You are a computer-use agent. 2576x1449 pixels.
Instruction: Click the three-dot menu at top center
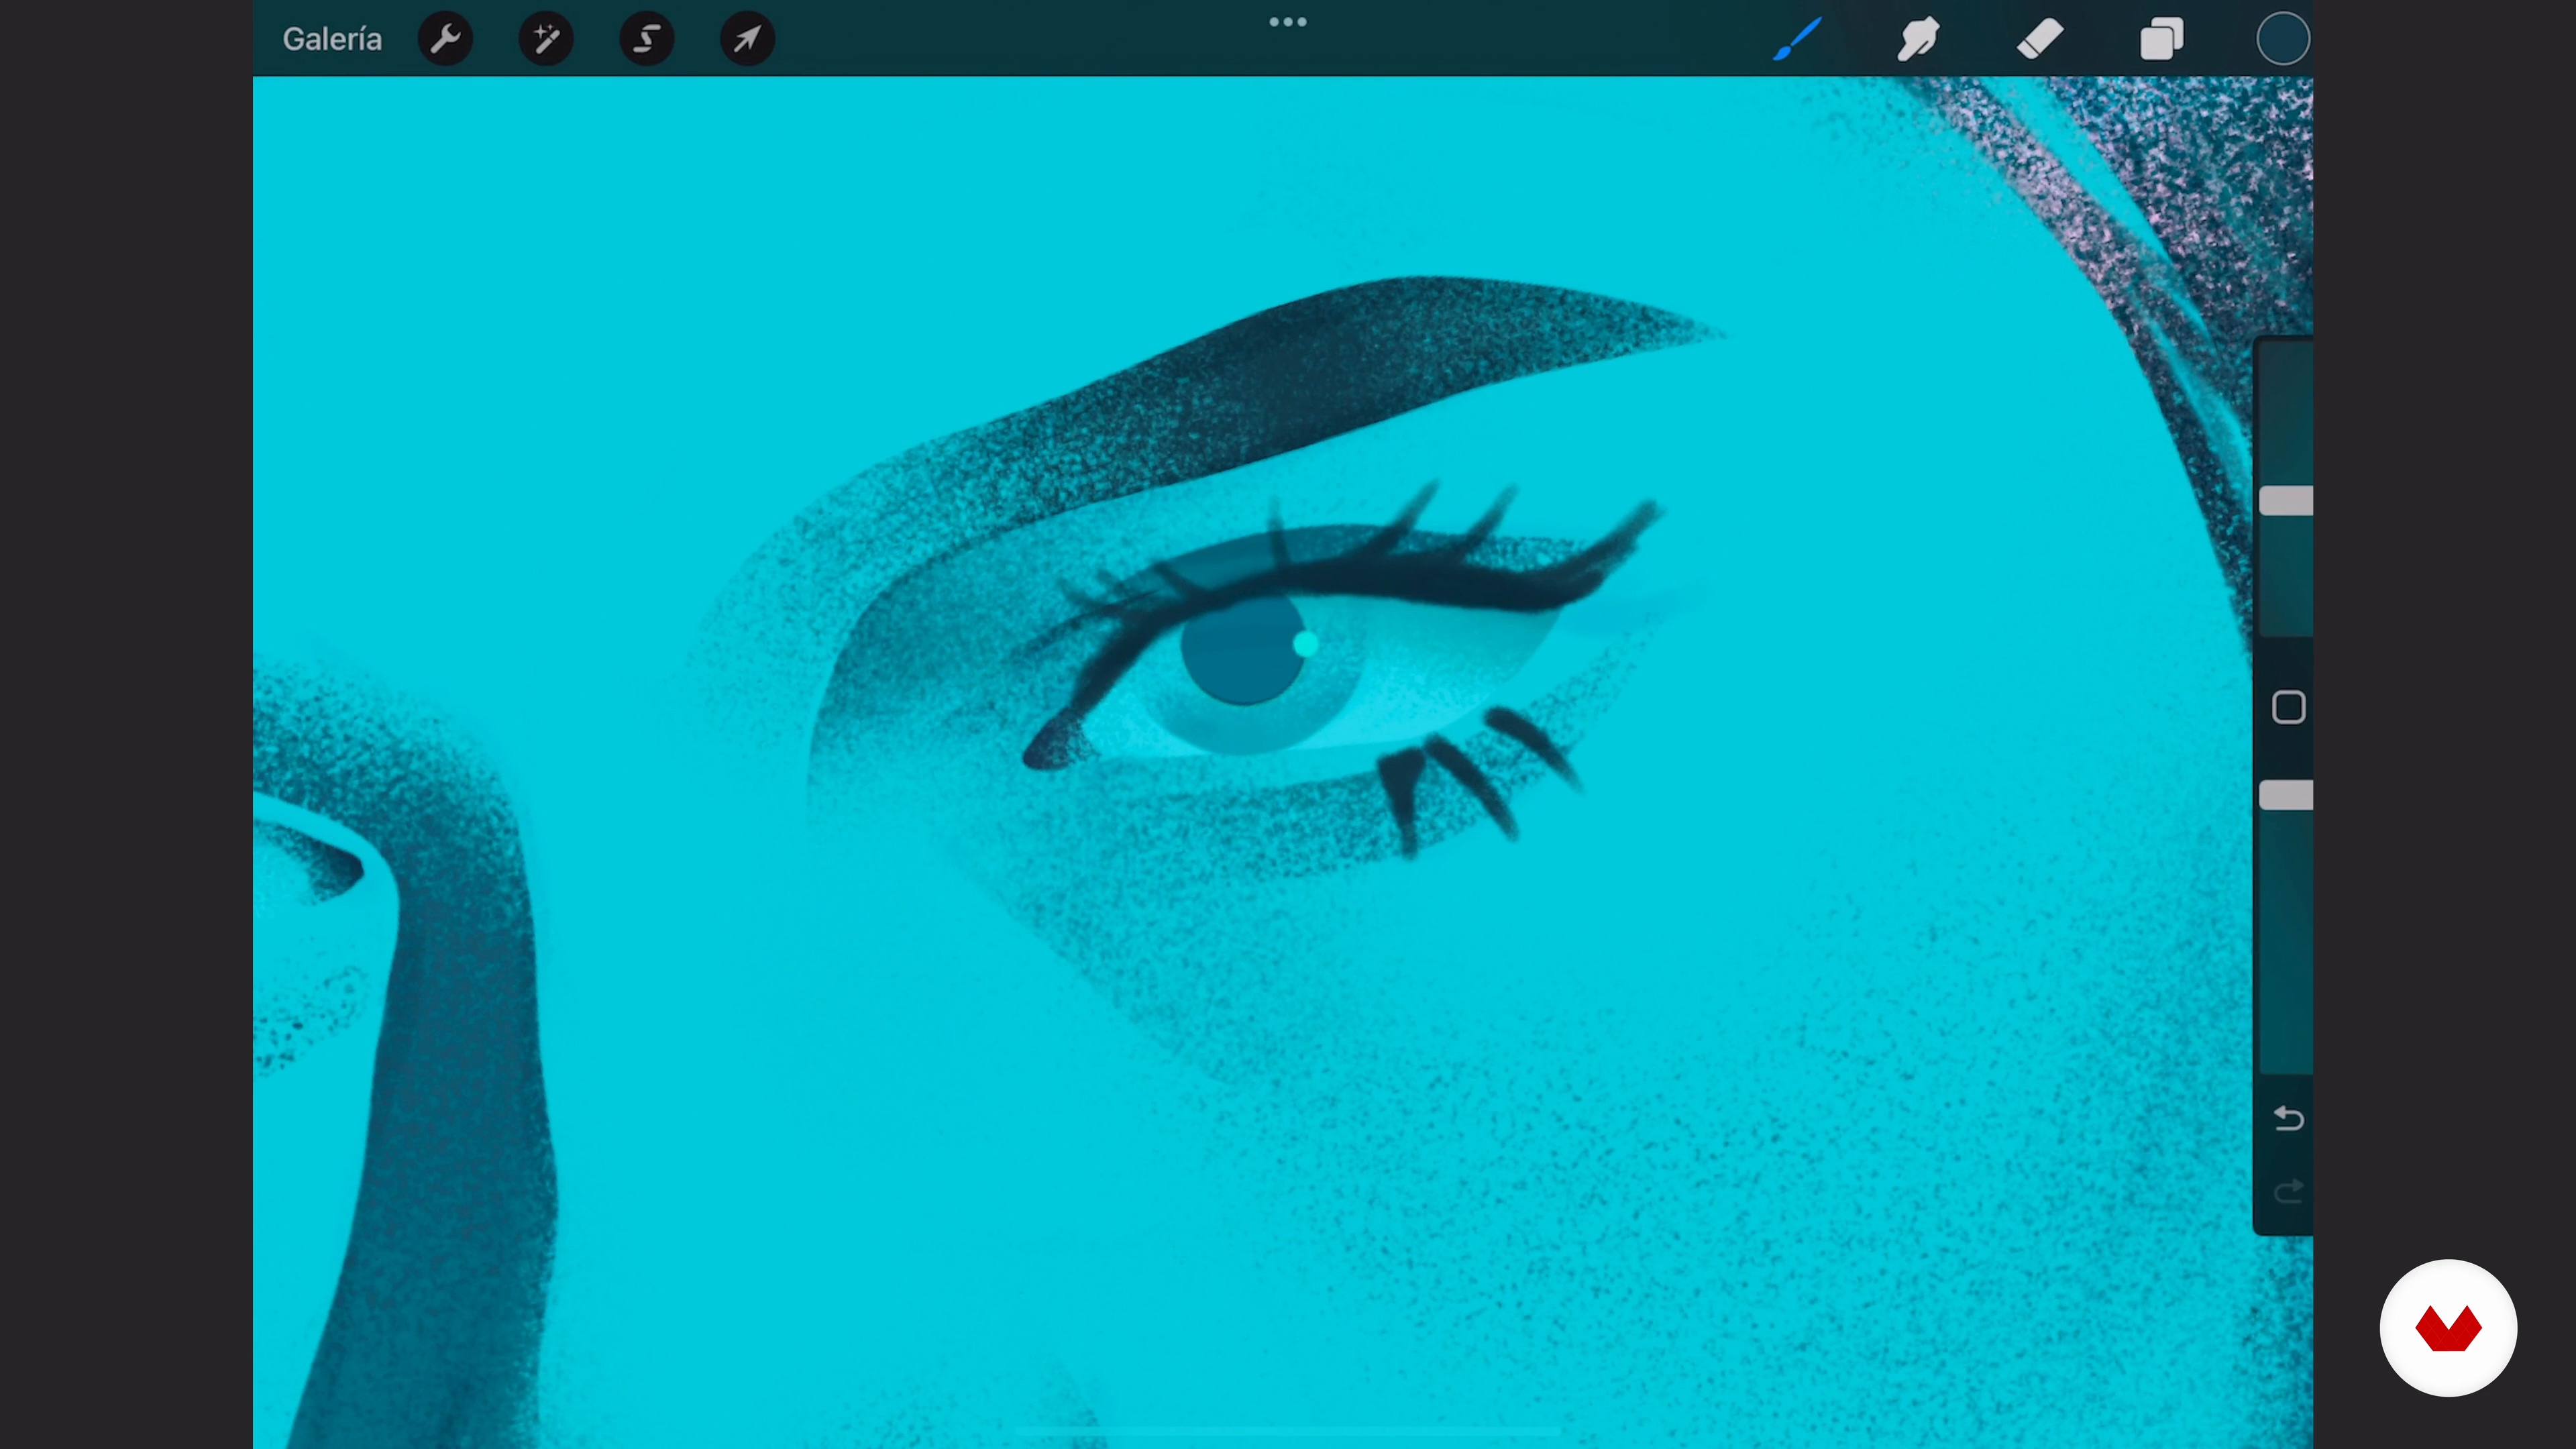[x=1288, y=22]
